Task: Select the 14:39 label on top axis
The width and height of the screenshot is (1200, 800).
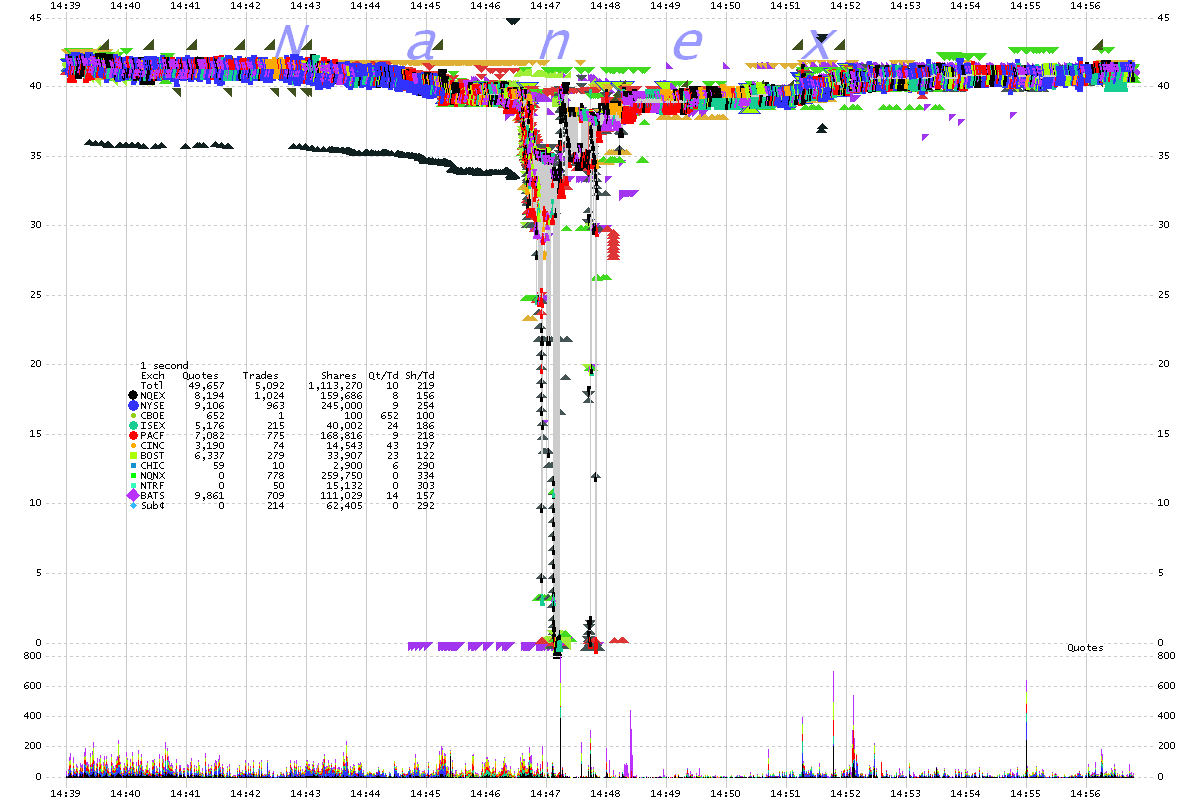Action: pos(66,6)
